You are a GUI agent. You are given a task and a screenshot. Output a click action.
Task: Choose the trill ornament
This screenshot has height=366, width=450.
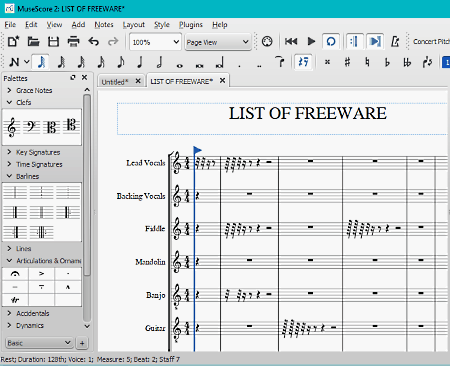click(x=15, y=300)
